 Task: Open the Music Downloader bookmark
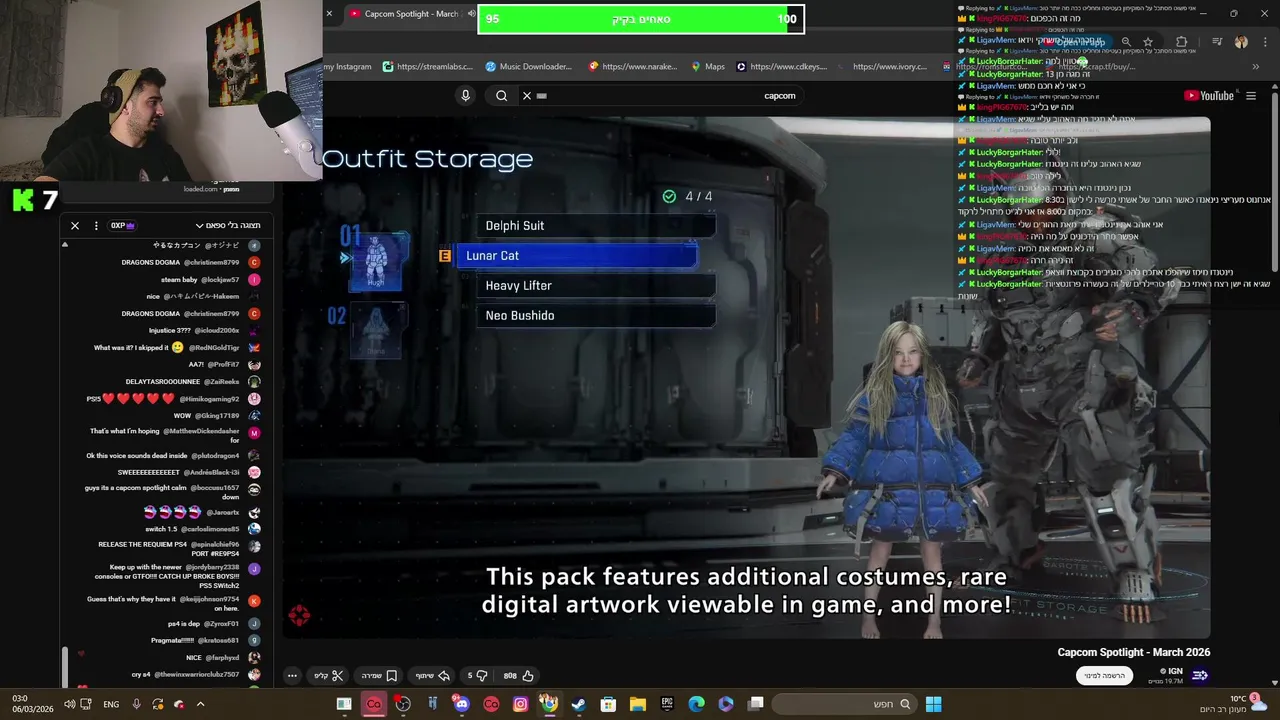click(529, 67)
